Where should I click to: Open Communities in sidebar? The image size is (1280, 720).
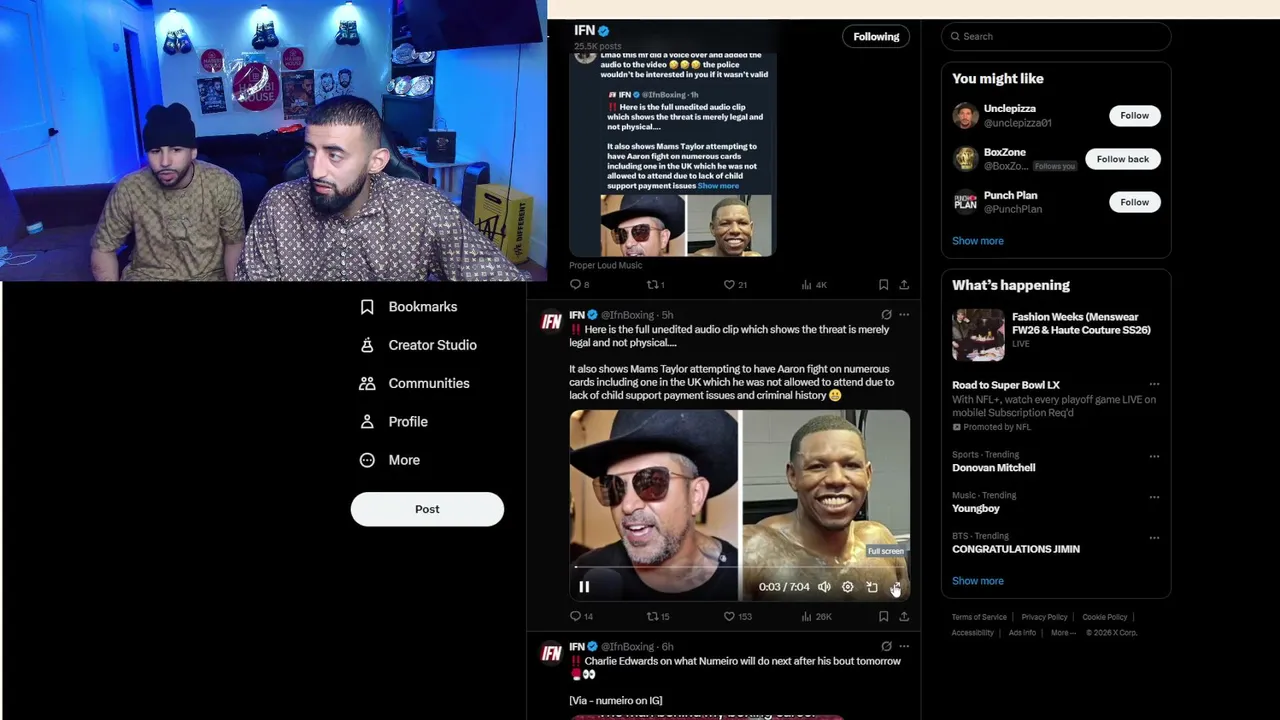click(x=415, y=383)
